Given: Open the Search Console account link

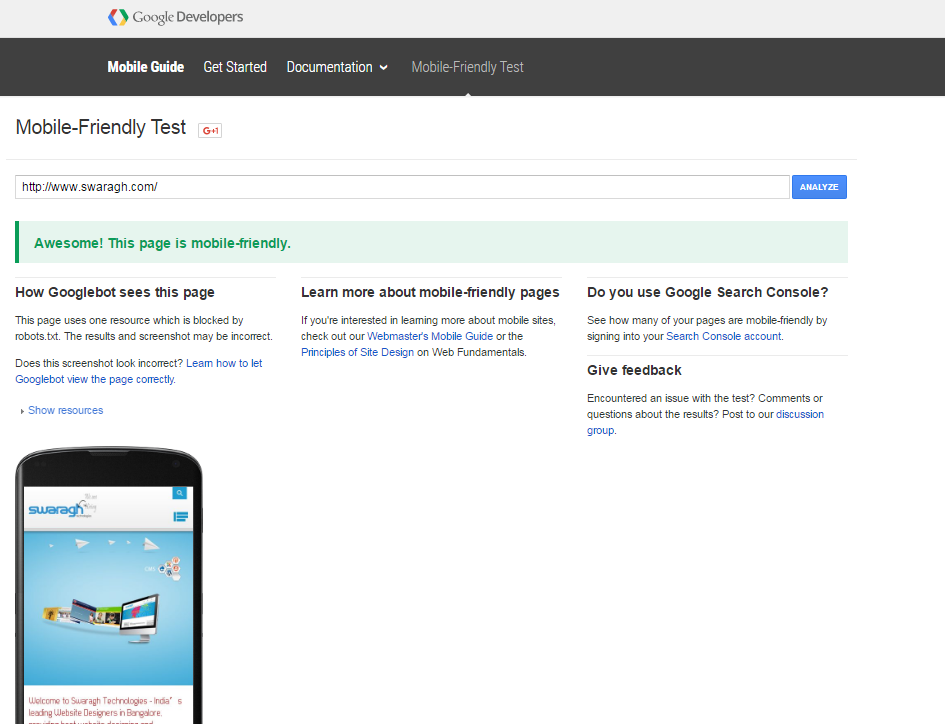Looking at the screenshot, I should click(x=723, y=336).
